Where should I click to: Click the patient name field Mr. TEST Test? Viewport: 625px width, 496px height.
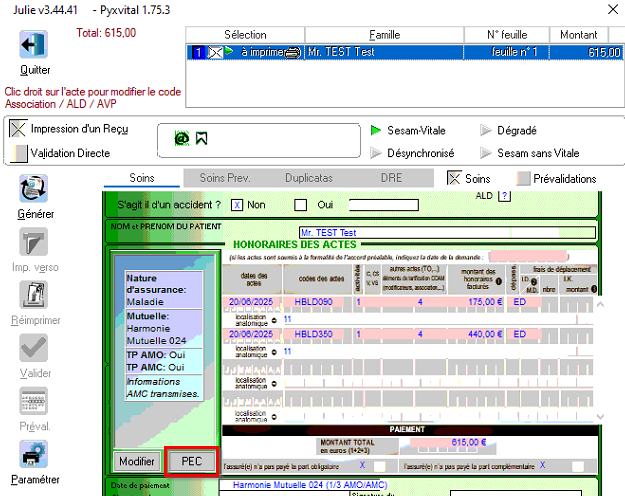click(447, 232)
